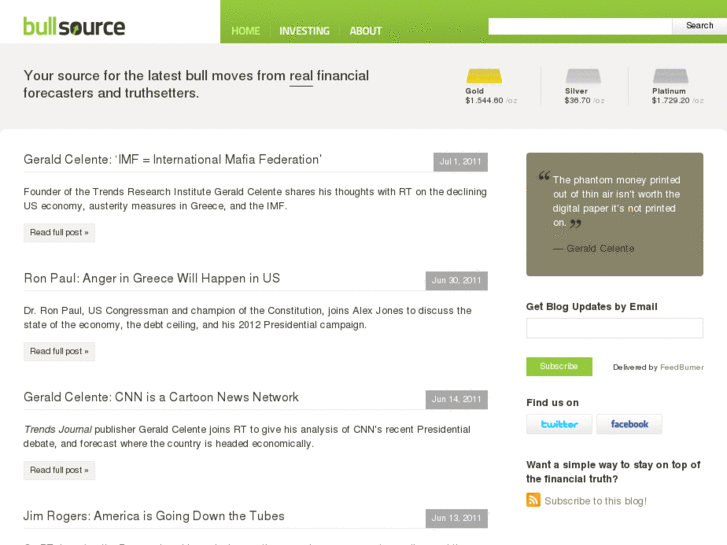The width and height of the screenshot is (727, 545).
Task: Read full post for Ron Paul article
Action: pyautogui.click(x=59, y=352)
